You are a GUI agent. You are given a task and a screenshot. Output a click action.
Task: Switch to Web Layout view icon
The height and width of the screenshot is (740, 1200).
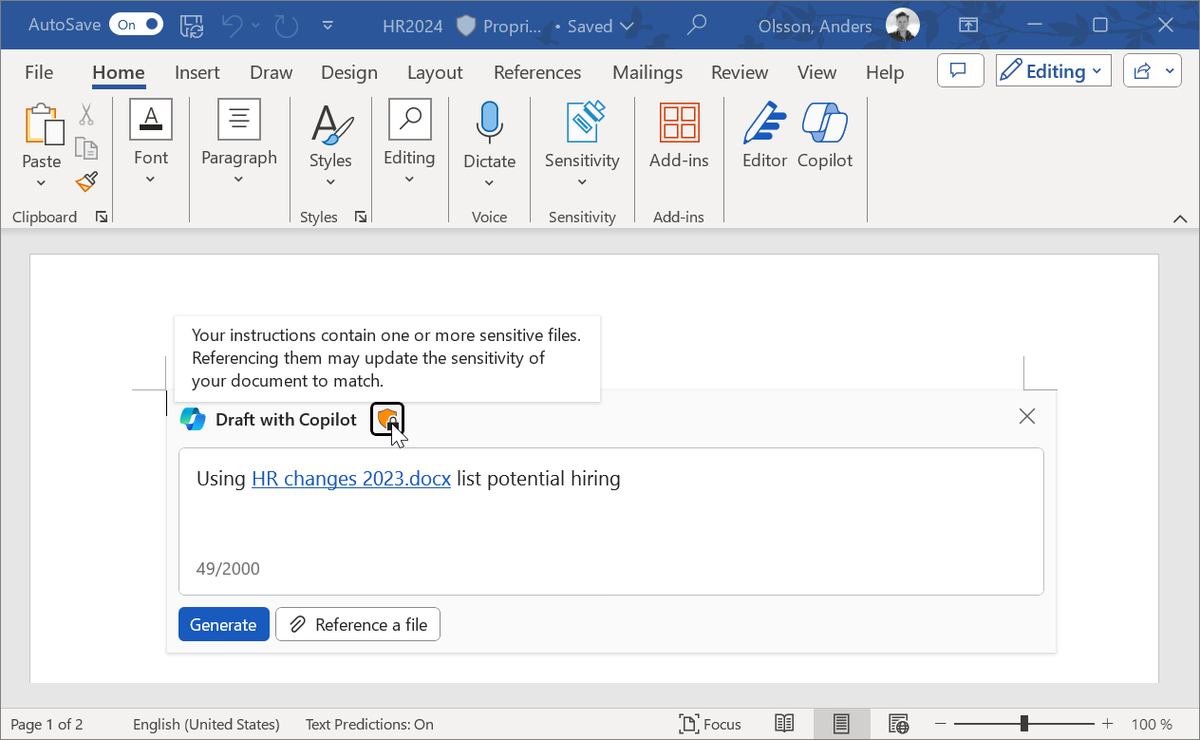point(898,724)
